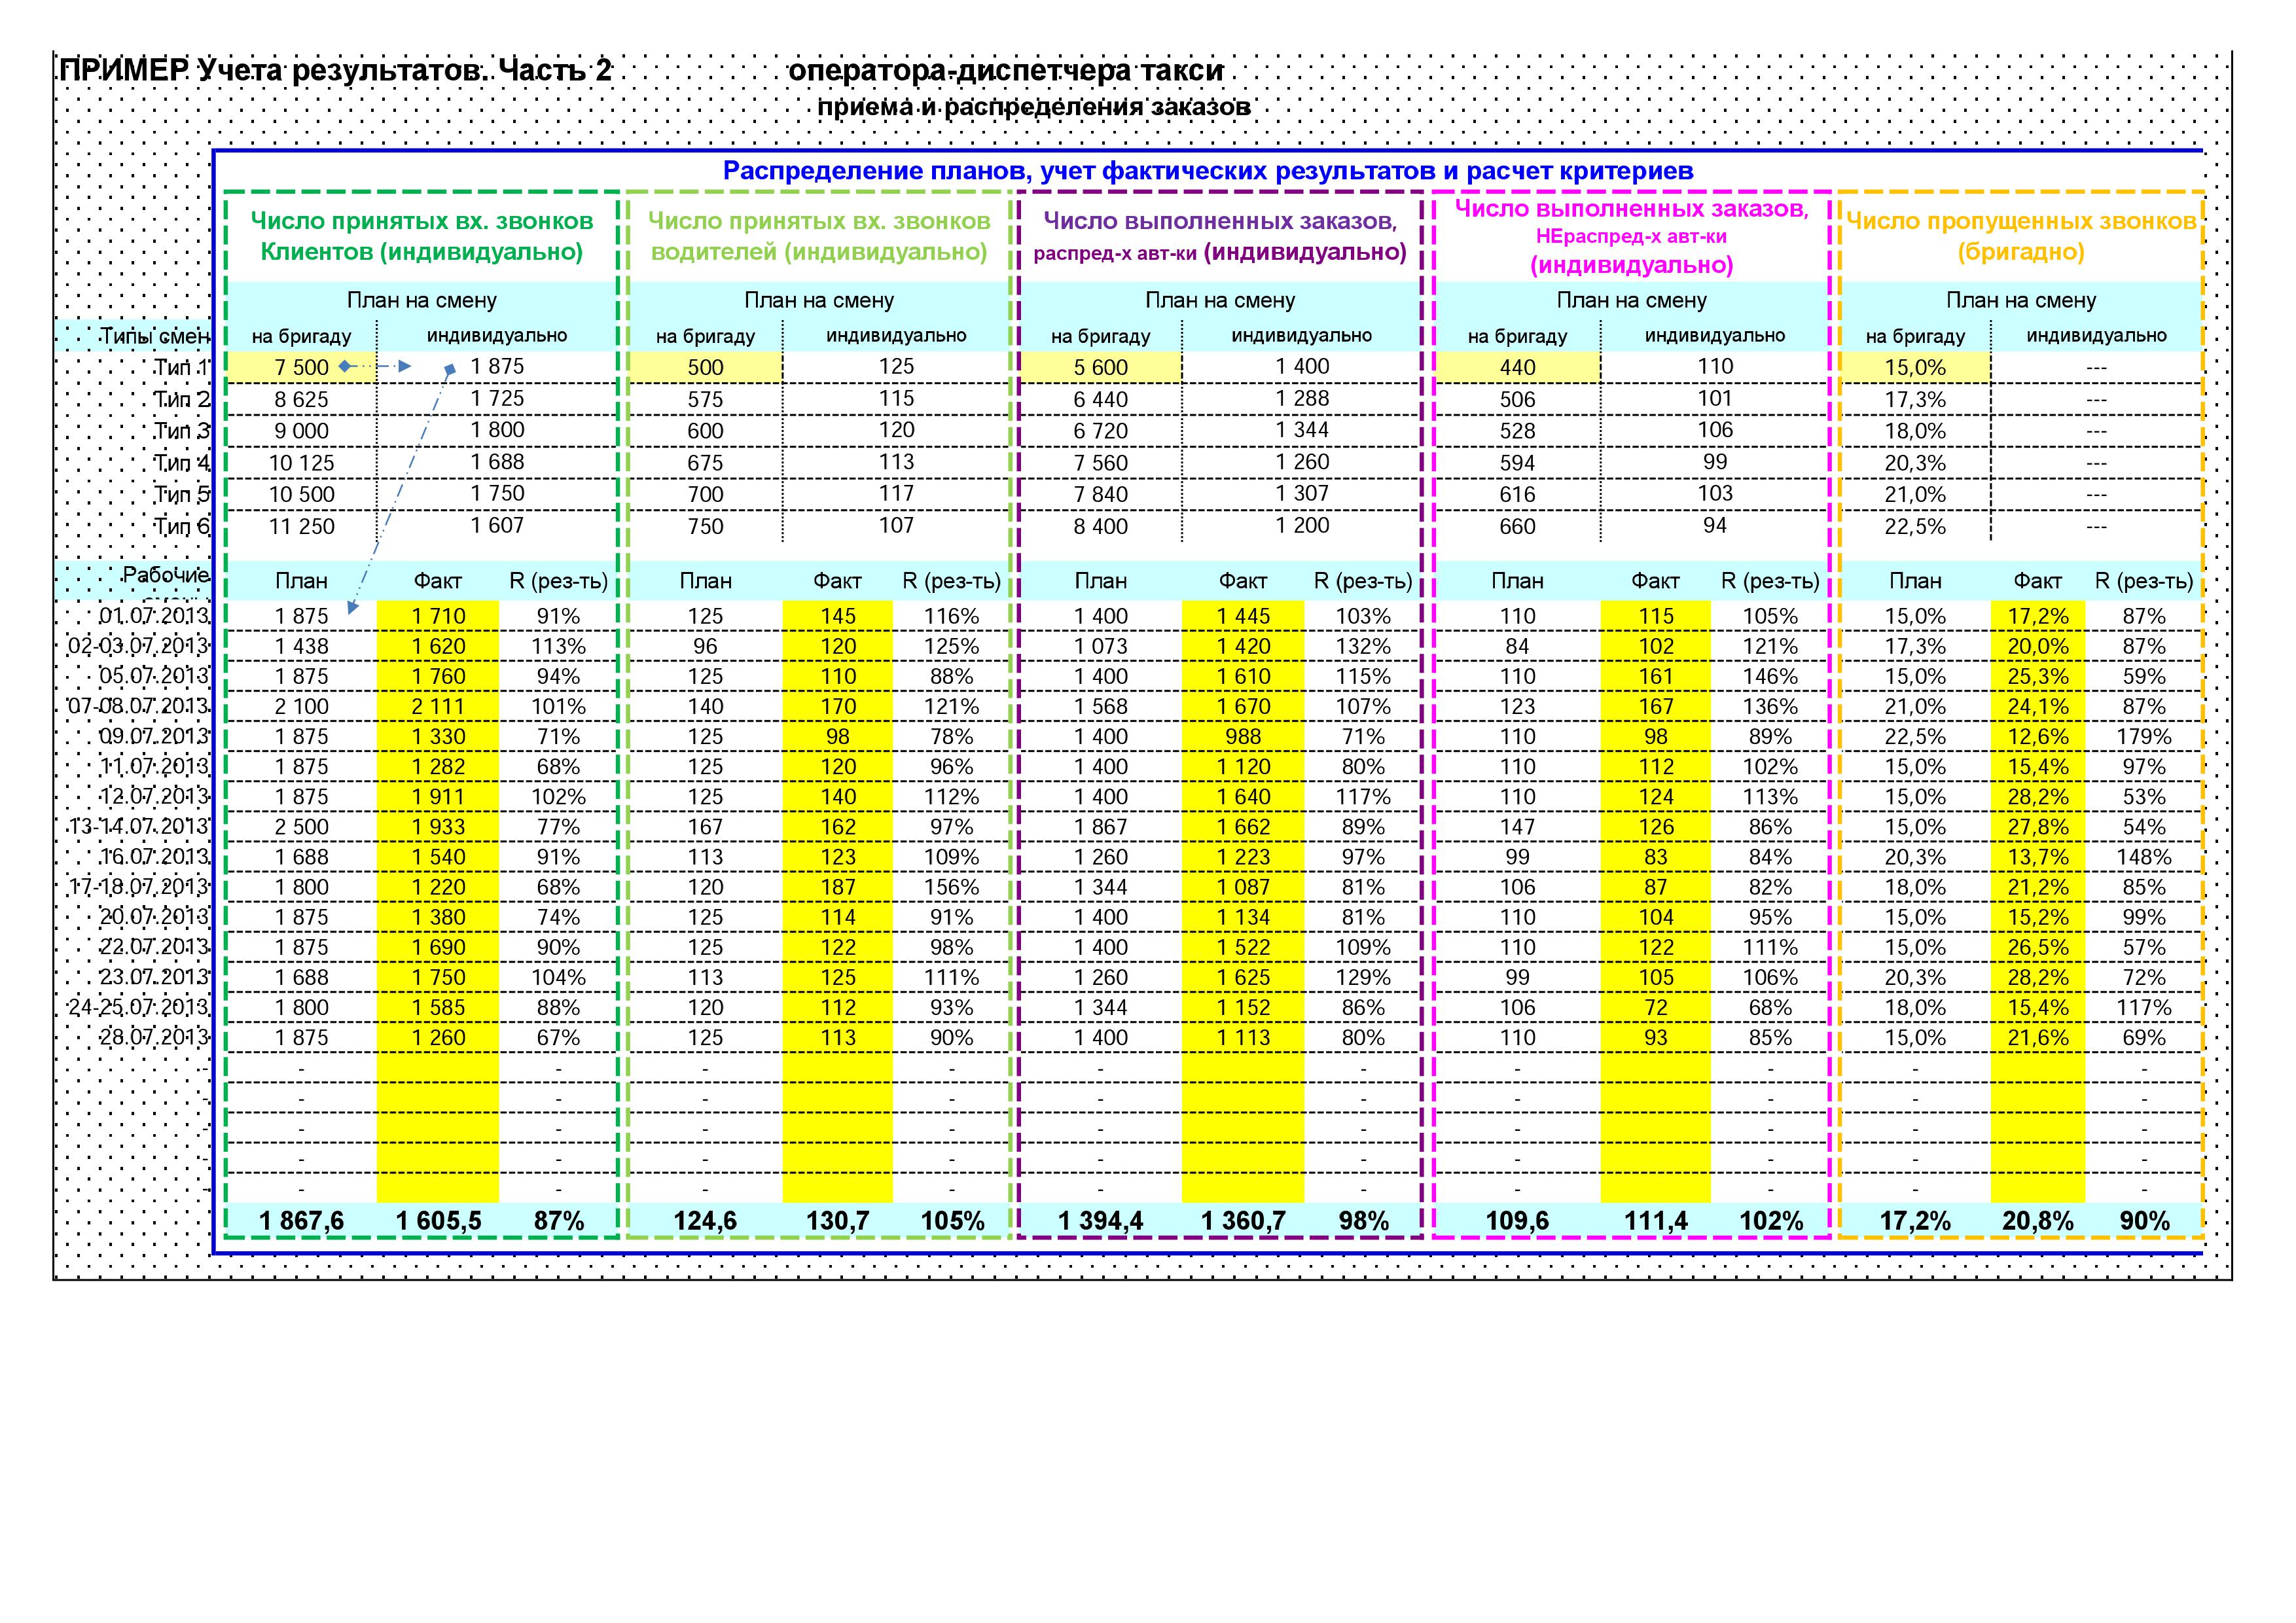Image resolution: width=2296 pixels, height=1623 pixels.
Task: Select the result cell '146%'
Action: [x=1770, y=676]
